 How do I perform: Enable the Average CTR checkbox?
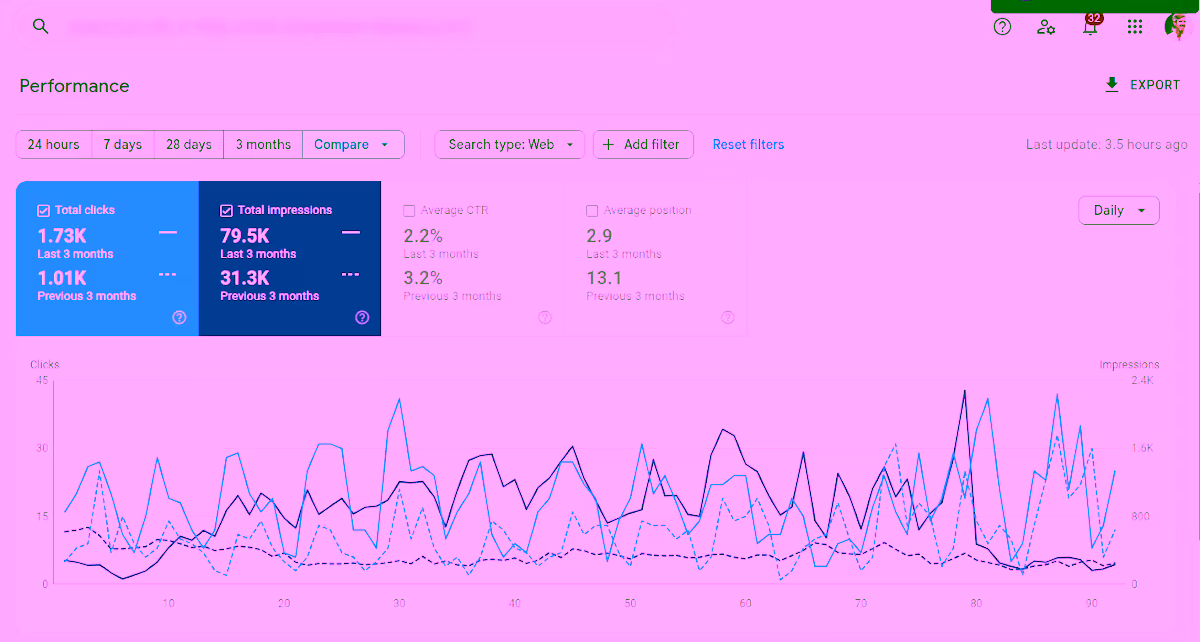tap(409, 210)
